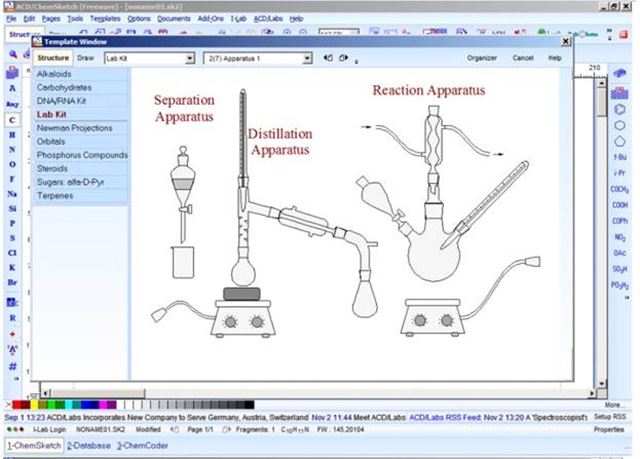Click the Any atom tool

pos(12,104)
